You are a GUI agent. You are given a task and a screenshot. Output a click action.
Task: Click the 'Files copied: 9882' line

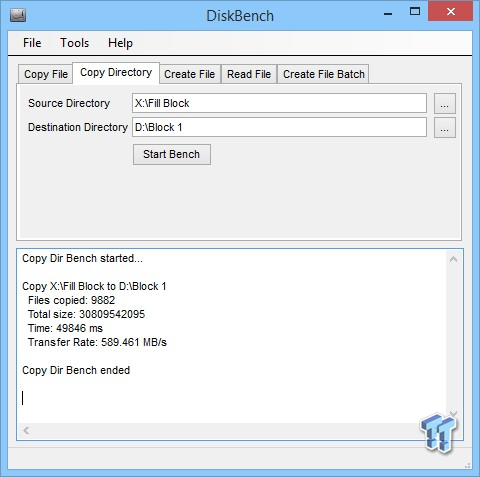pos(71,300)
